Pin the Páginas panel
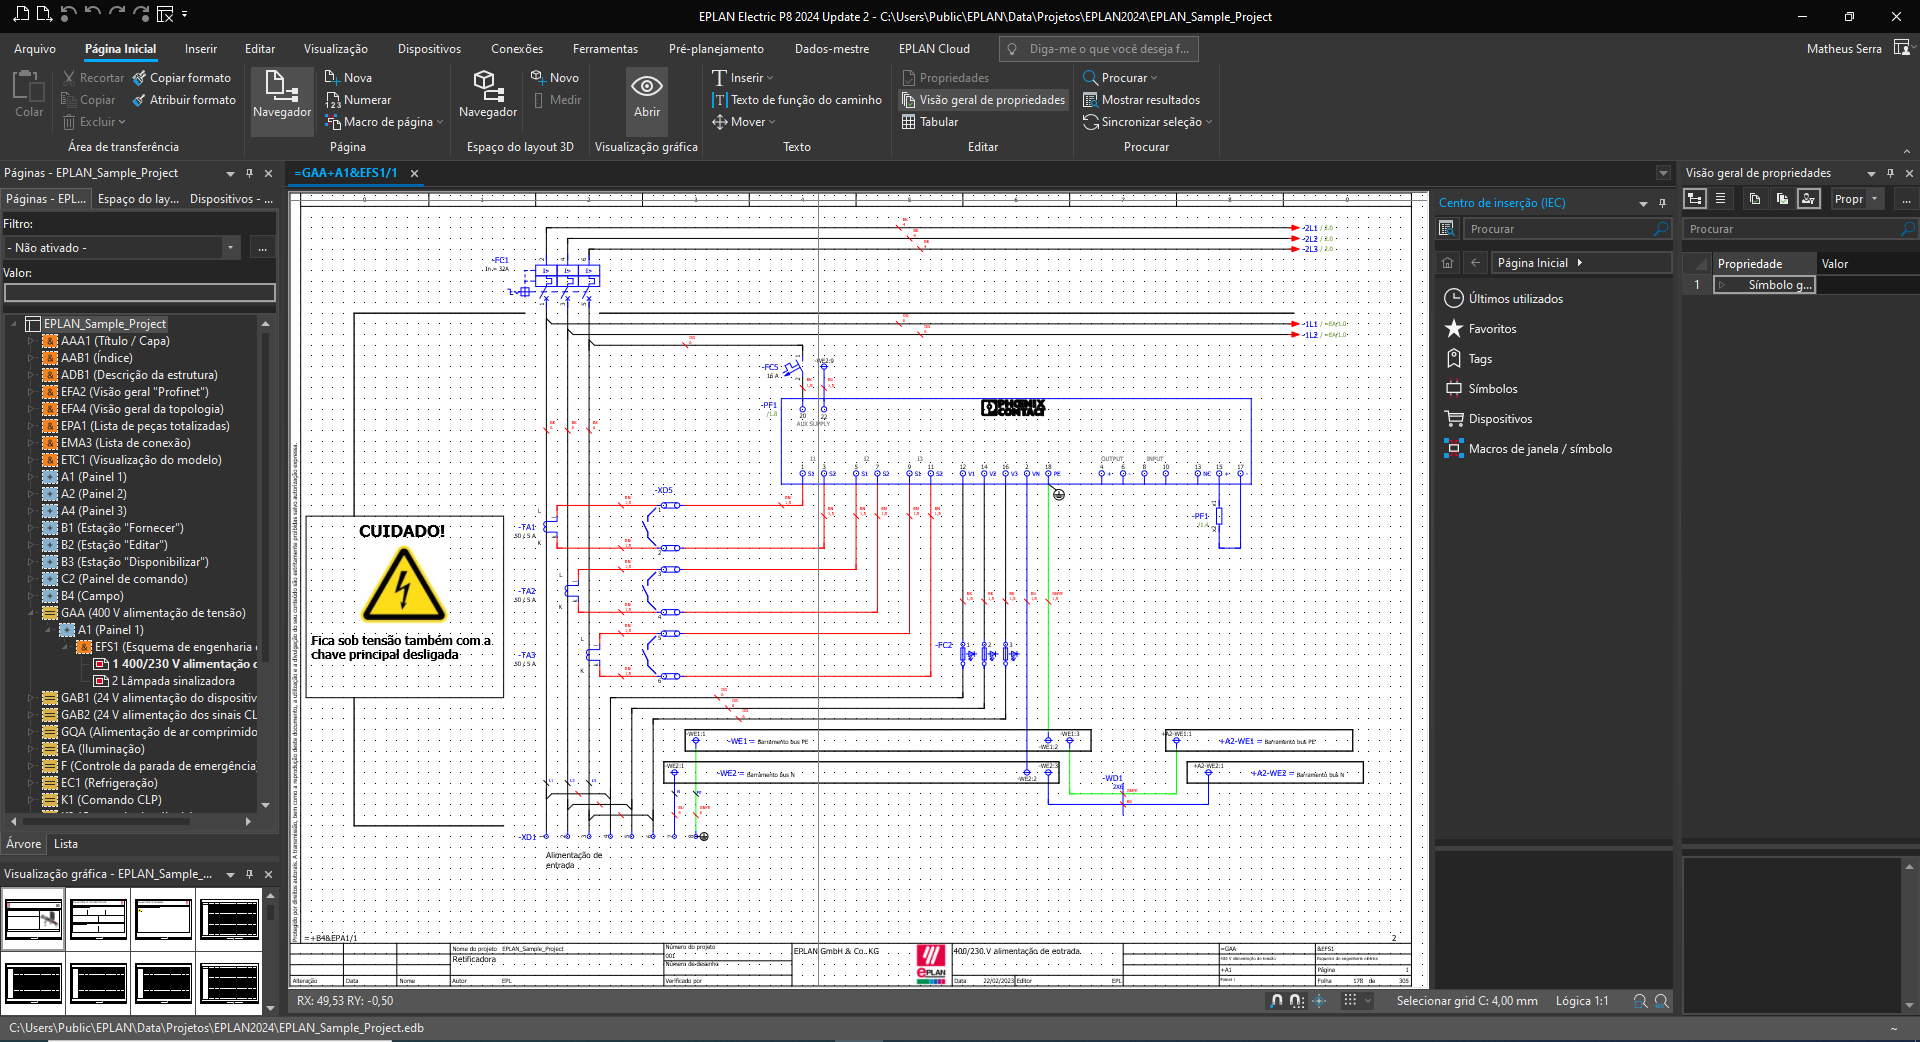 pyautogui.click(x=249, y=172)
